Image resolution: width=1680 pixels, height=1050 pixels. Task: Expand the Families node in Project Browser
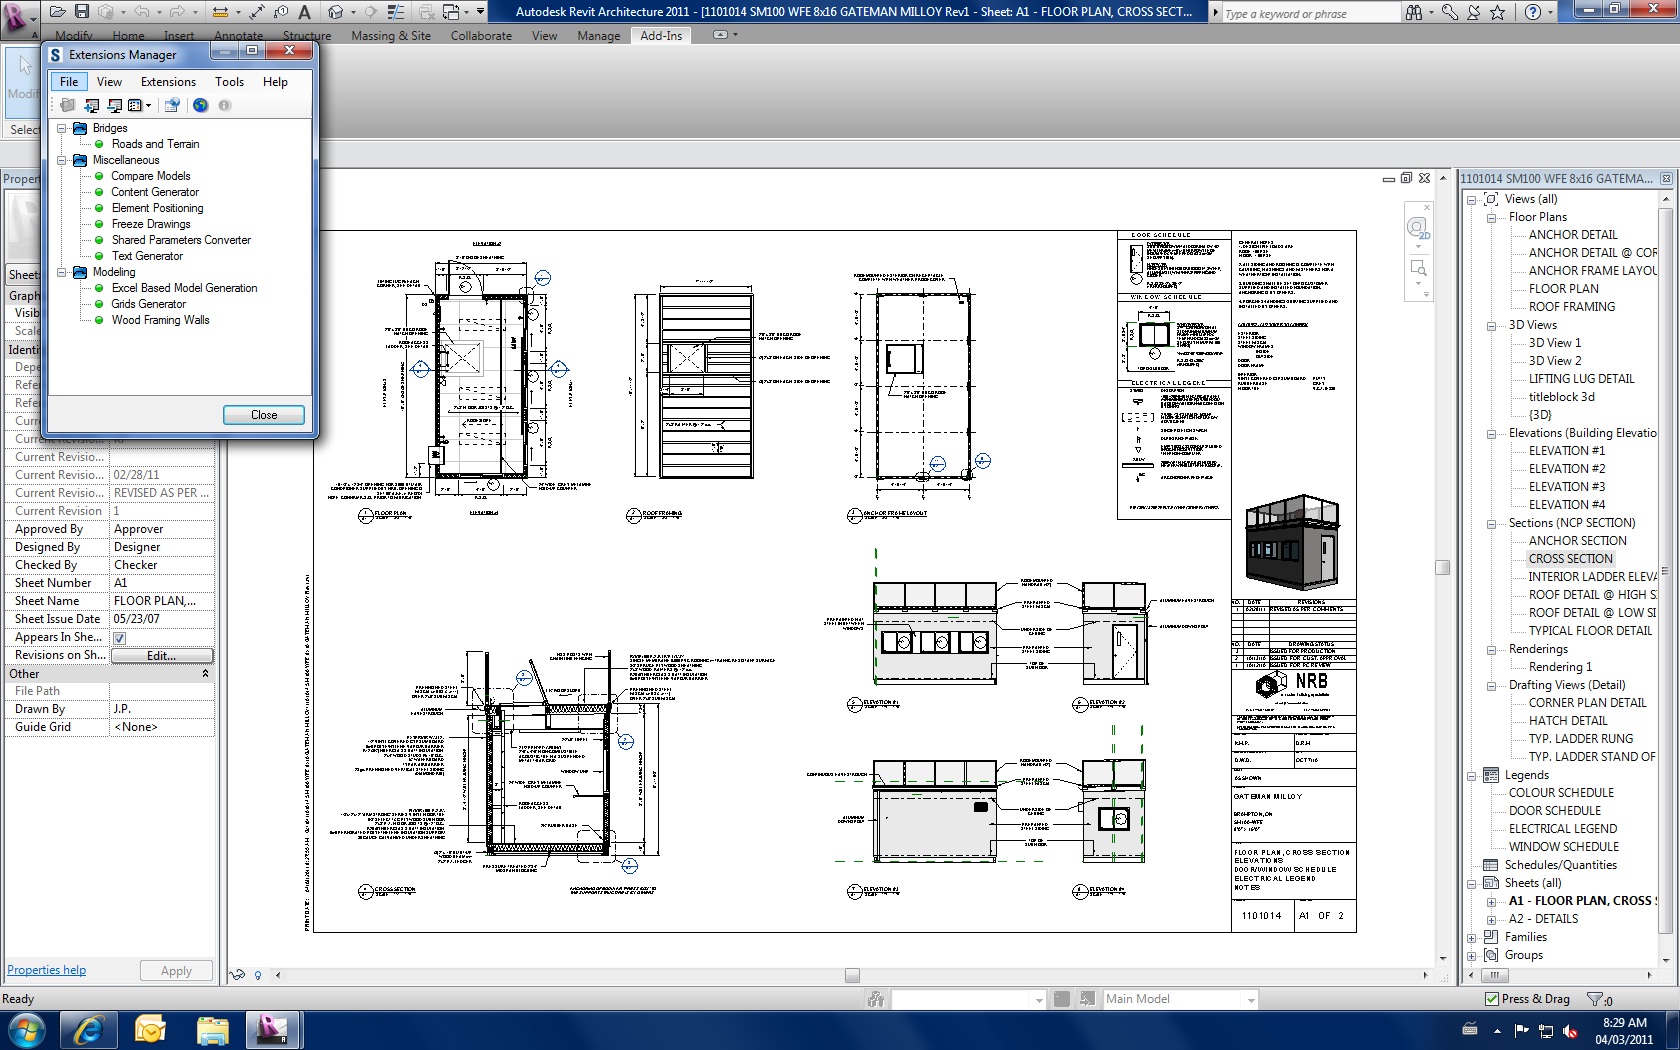pos(1472,937)
